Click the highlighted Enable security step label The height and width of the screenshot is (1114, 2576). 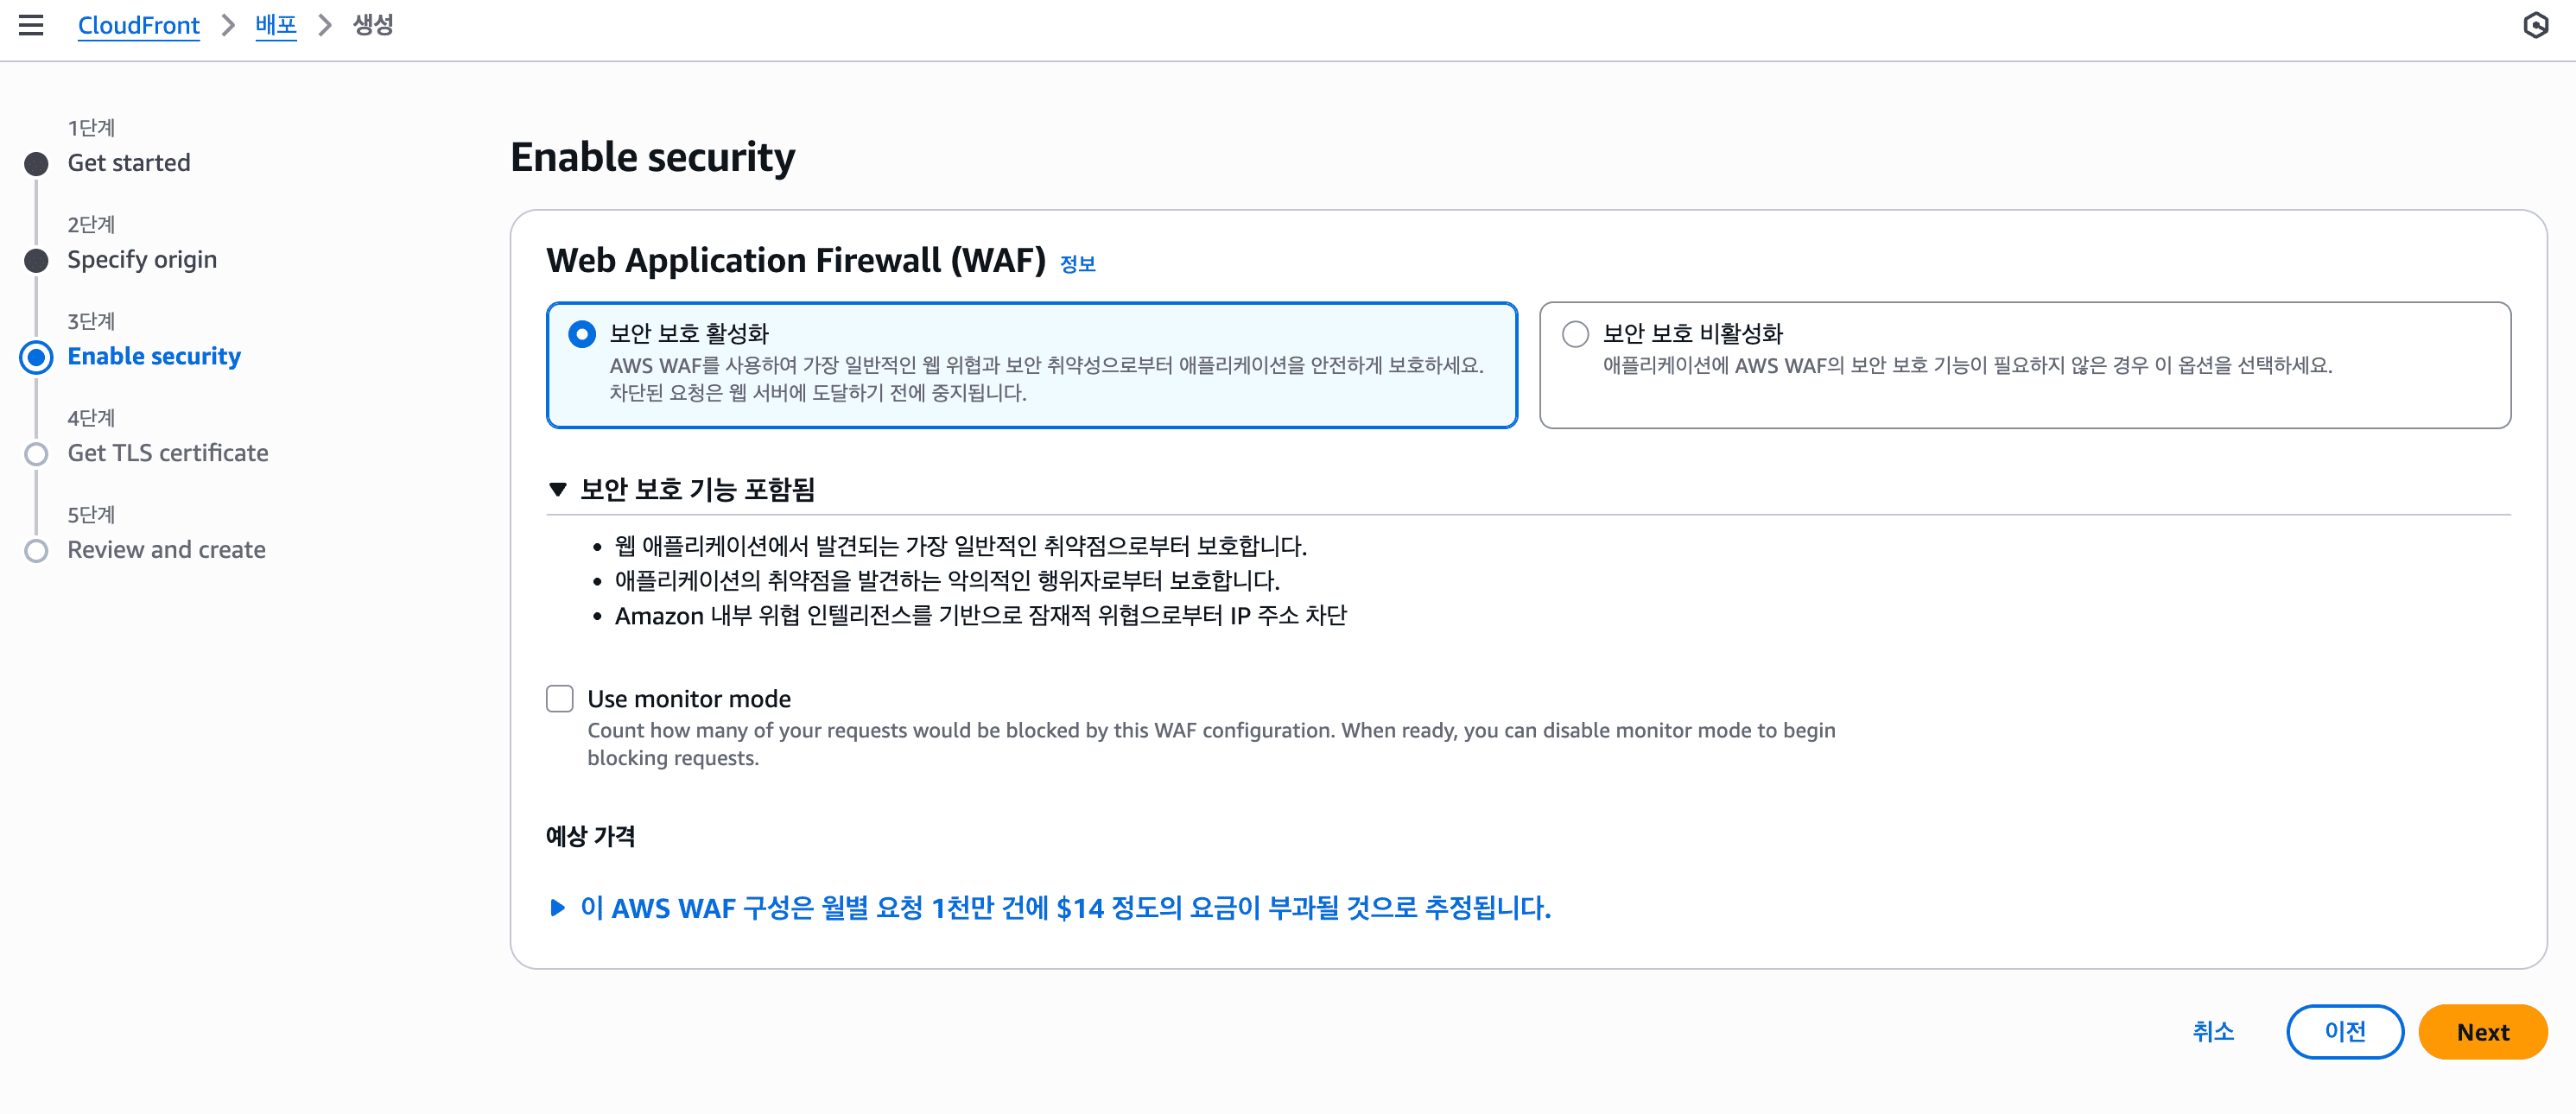coord(153,356)
